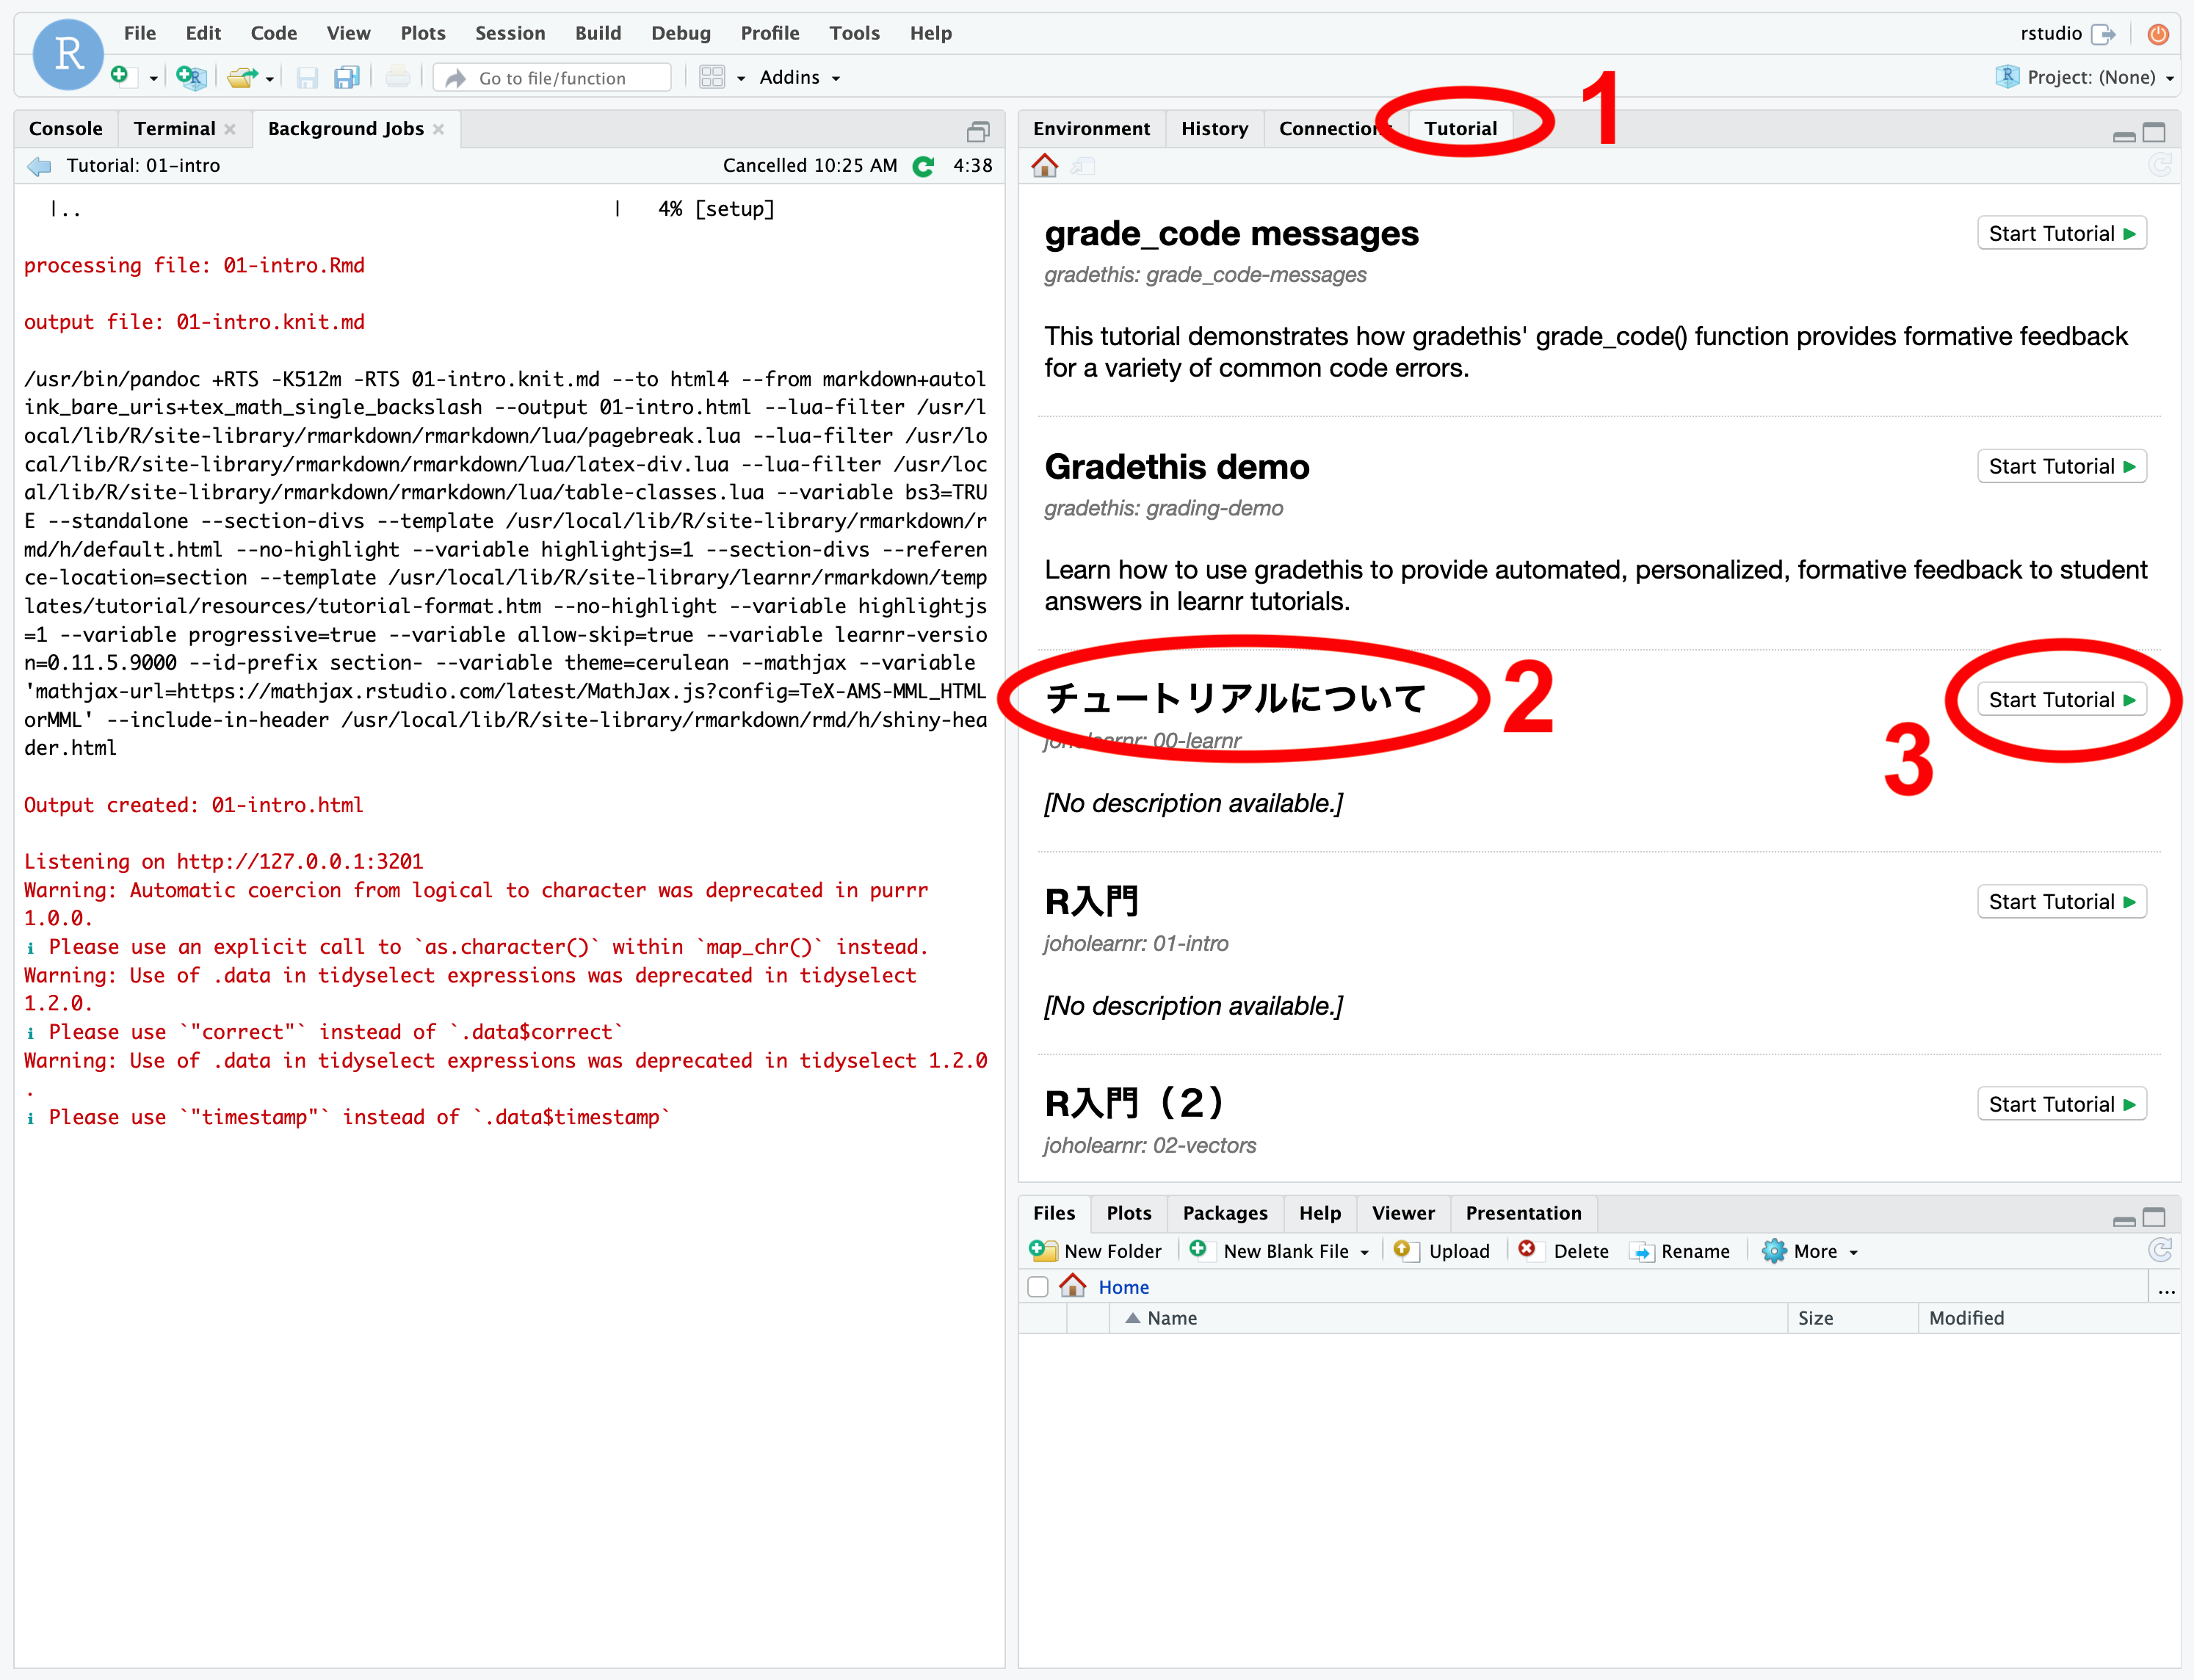
Task: Click the back arrow beside Tutorial: 01-intro
Action: click(40, 166)
